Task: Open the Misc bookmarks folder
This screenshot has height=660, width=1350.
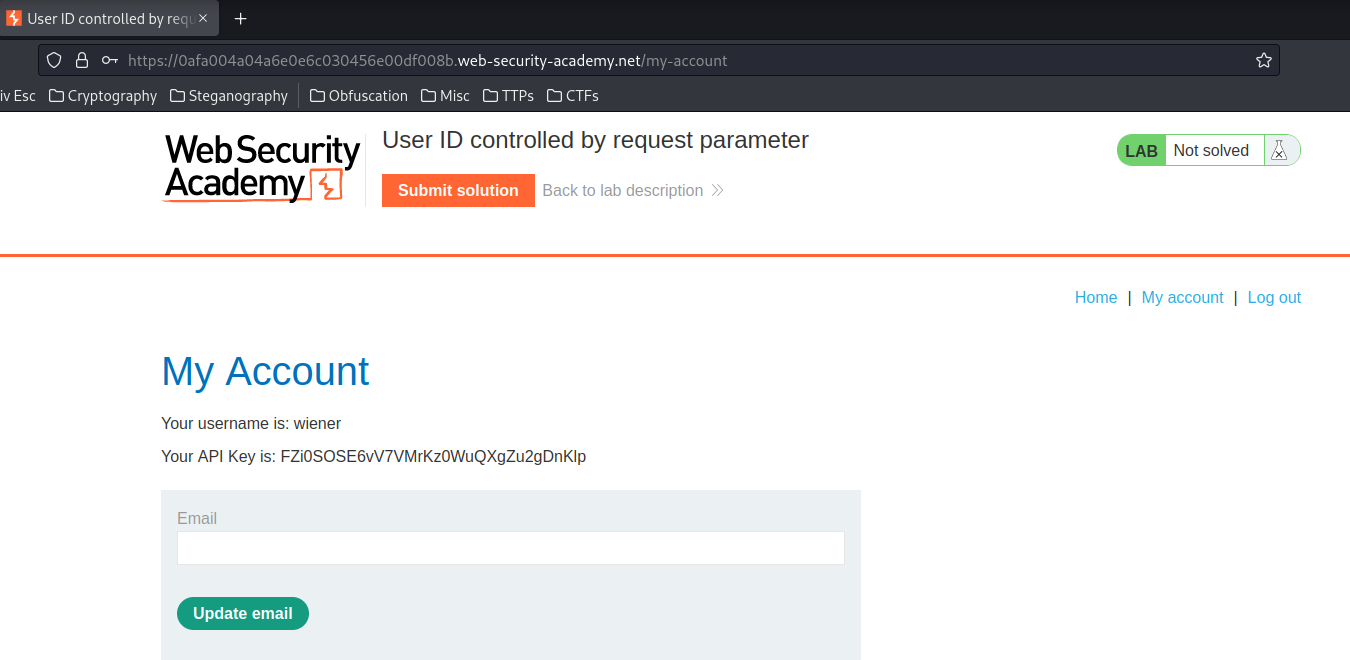Action: pos(445,96)
